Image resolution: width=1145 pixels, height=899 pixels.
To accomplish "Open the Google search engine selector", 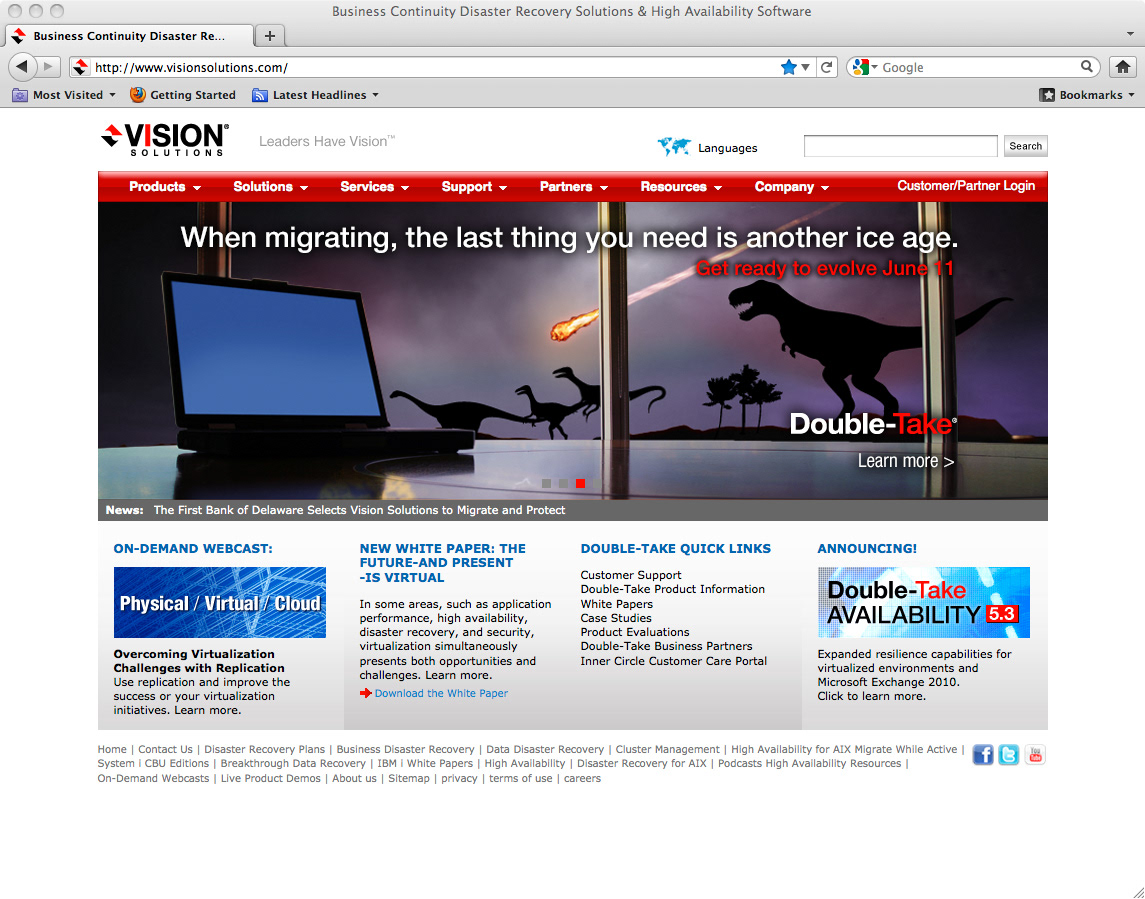I will pos(865,67).
